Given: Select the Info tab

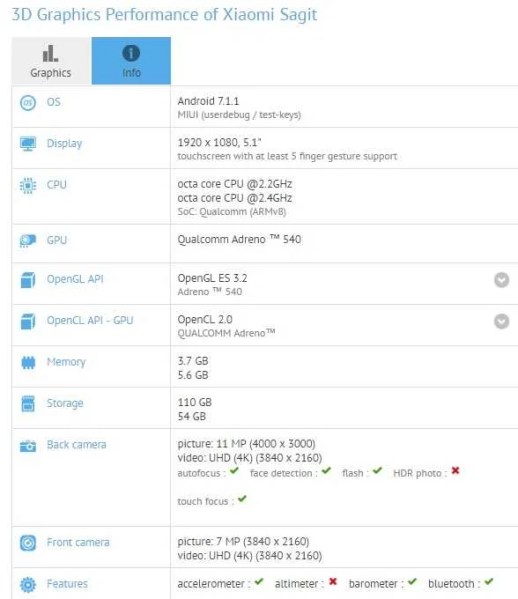Looking at the screenshot, I should (131, 61).
